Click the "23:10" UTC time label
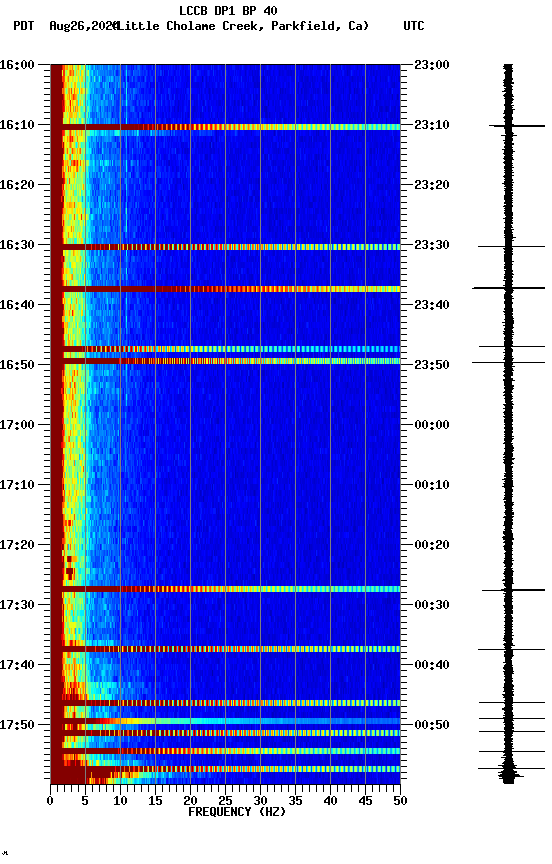This screenshot has height=864, width=552. coord(432,125)
